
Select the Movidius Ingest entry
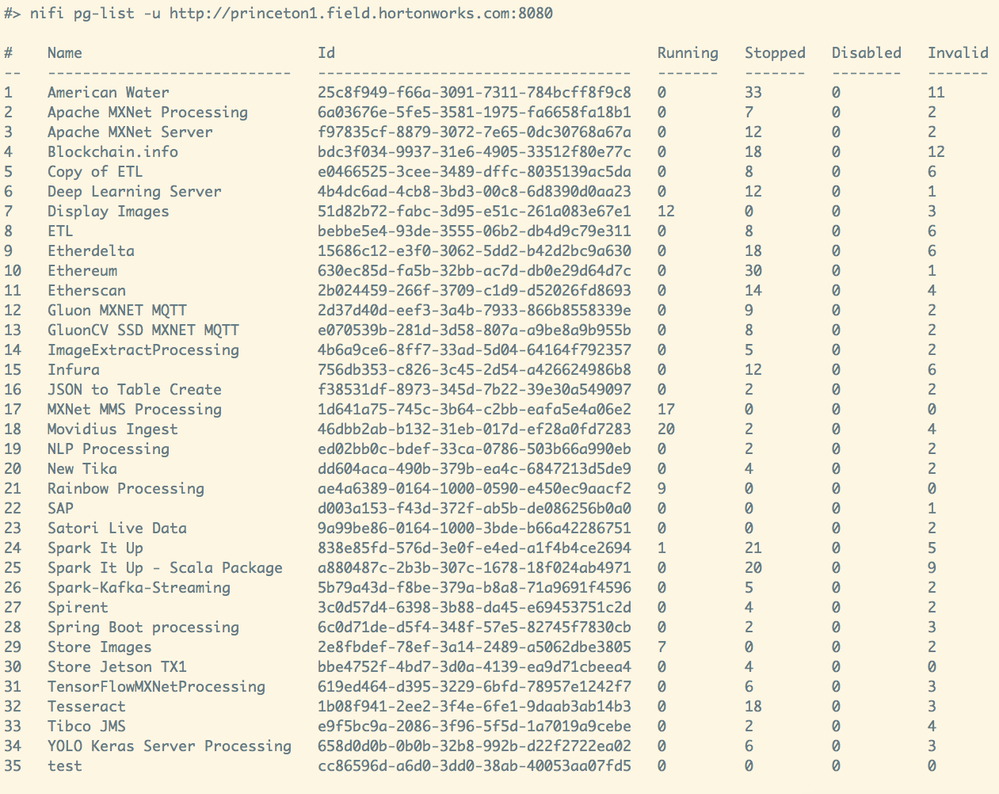point(112,429)
